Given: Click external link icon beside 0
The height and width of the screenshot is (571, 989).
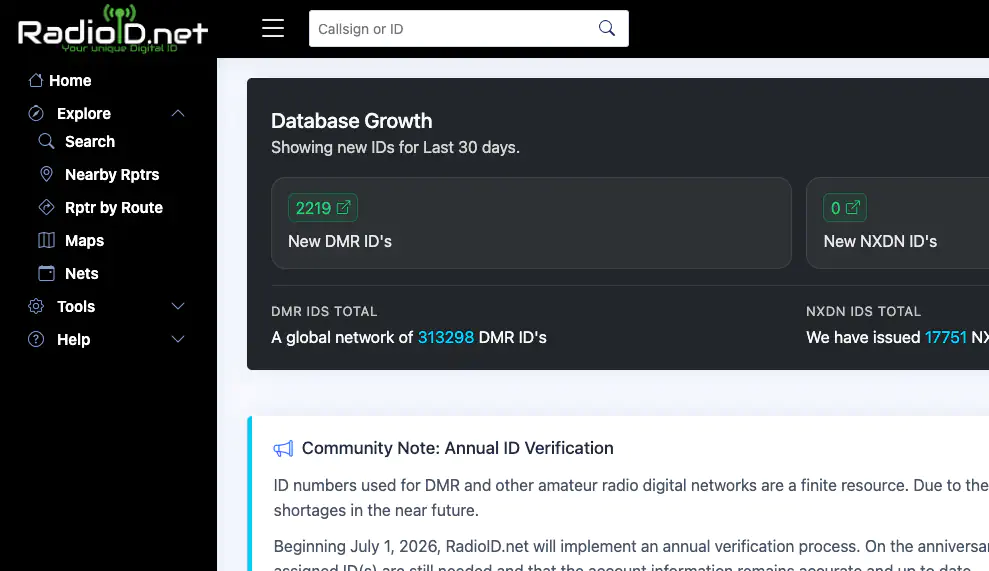Looking at the screenshot, I should click(853, 208).
